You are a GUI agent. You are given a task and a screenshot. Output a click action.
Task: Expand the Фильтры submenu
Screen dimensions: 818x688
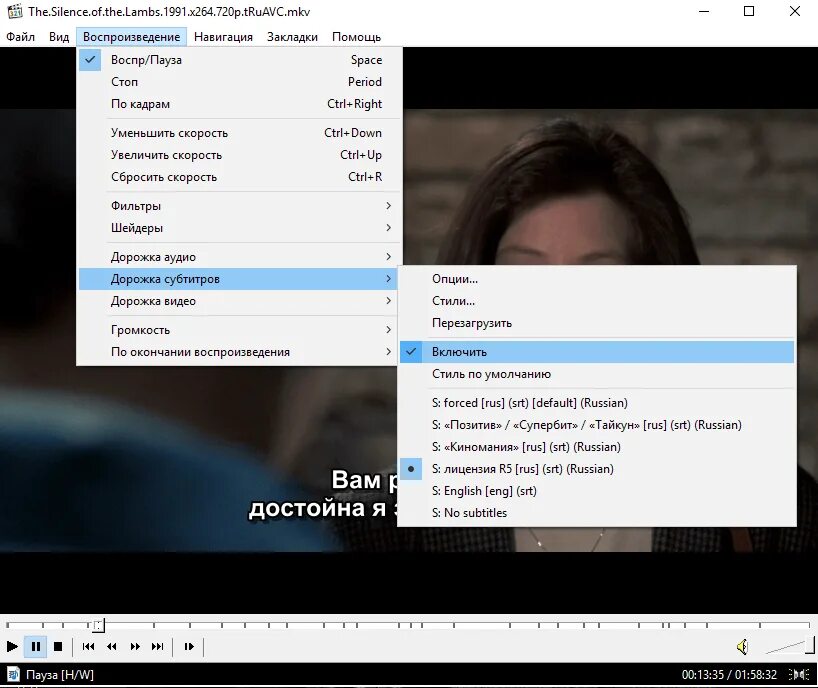pos(239,206)
